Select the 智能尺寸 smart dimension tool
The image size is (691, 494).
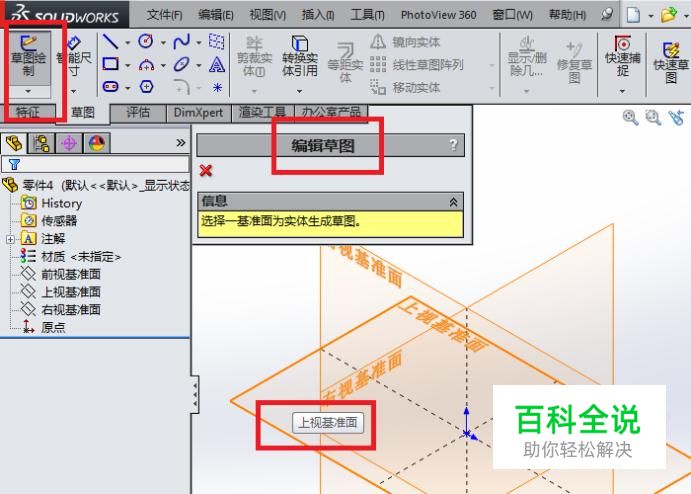pyautogui.click(x=74, y=56)
